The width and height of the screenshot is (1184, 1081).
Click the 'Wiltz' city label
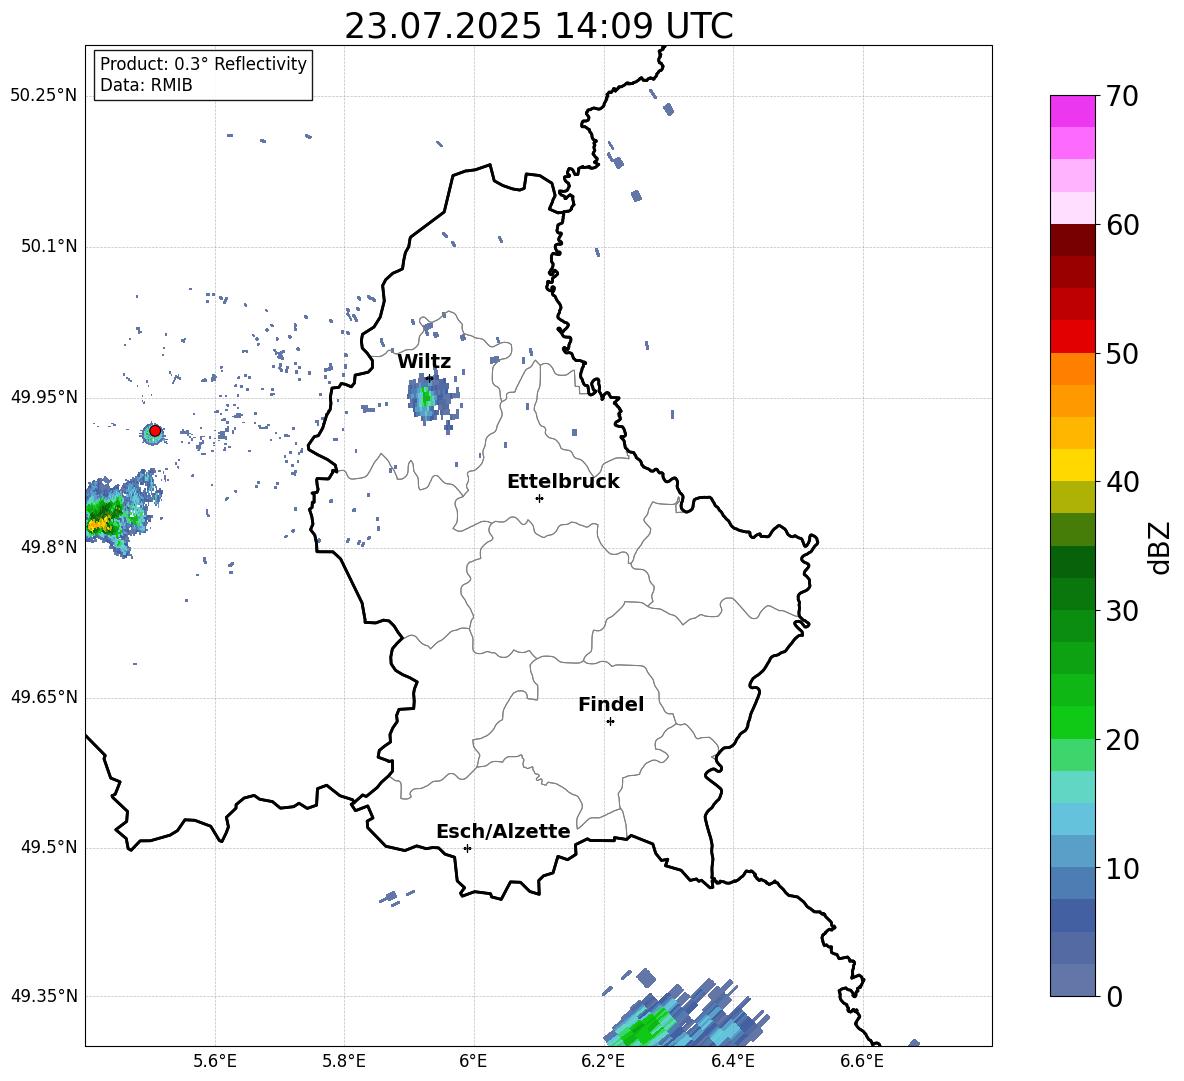pyautogui.click(x=424, y=362)
